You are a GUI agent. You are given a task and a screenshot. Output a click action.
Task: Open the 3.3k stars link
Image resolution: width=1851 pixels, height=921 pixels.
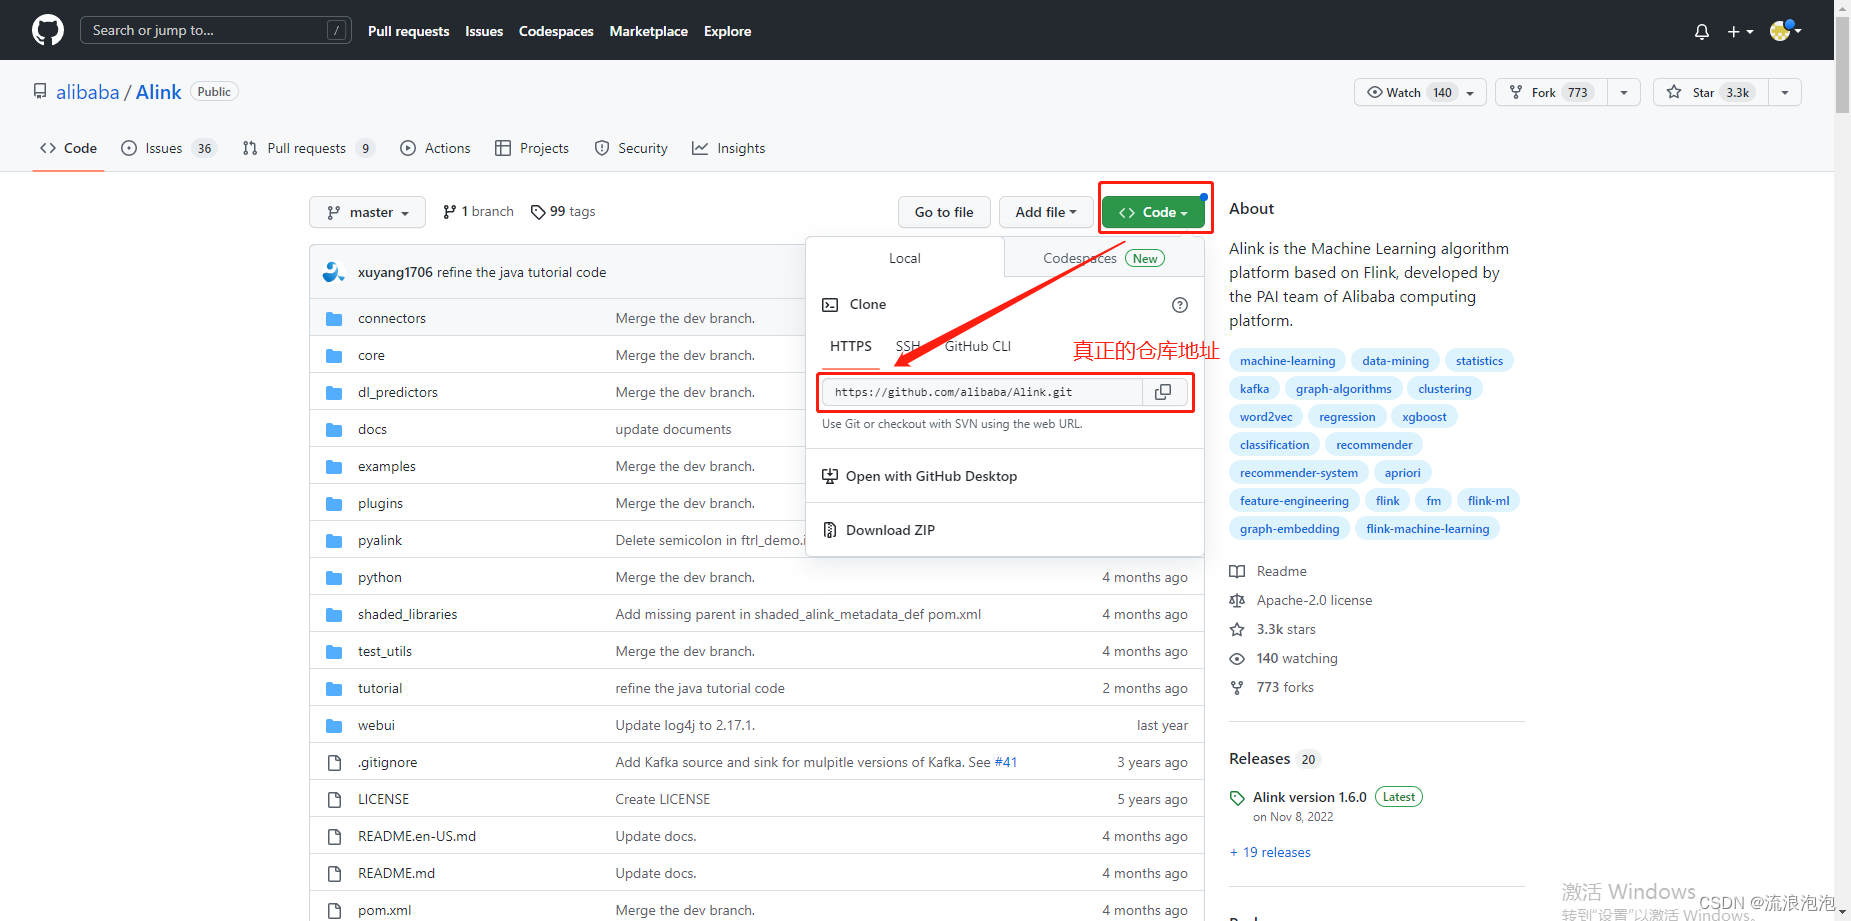click(x=1286, y=629)
